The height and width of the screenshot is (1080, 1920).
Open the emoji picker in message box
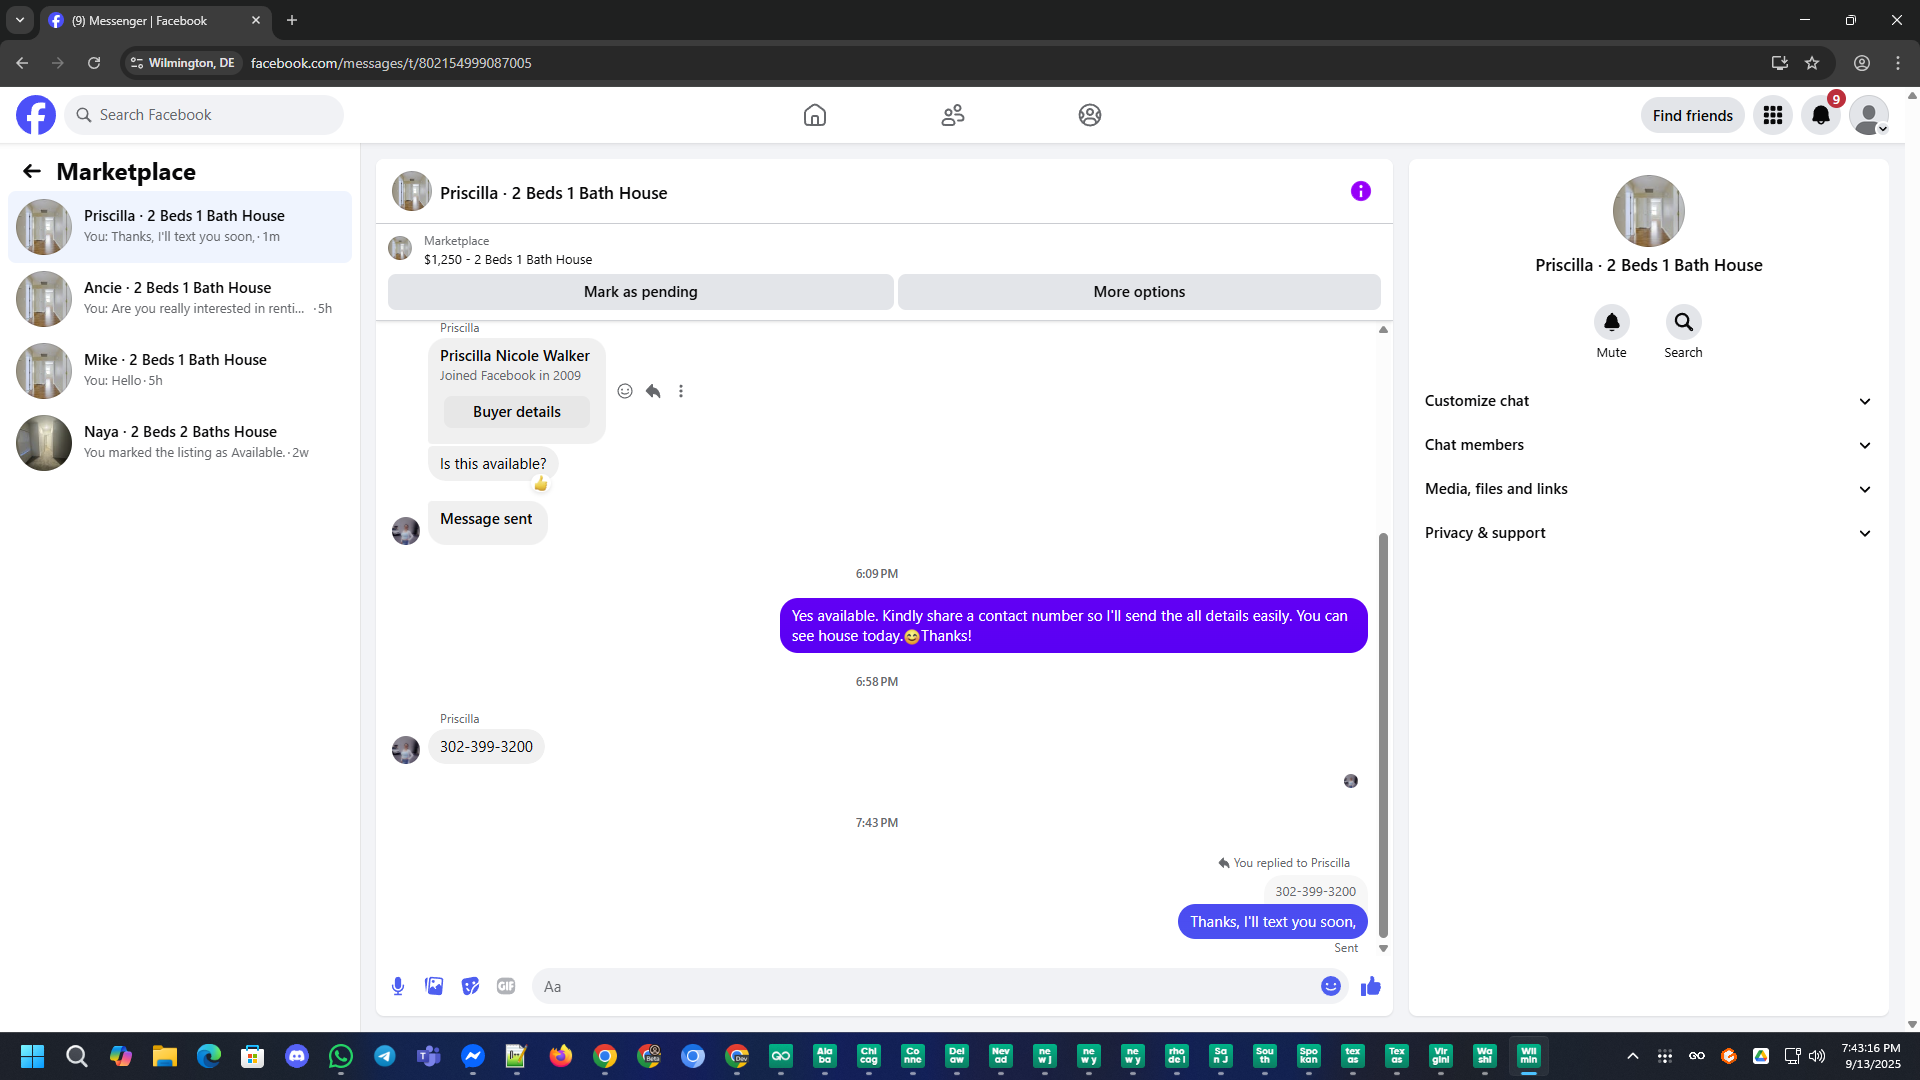pyautogui.click(x=1330, y=986)
